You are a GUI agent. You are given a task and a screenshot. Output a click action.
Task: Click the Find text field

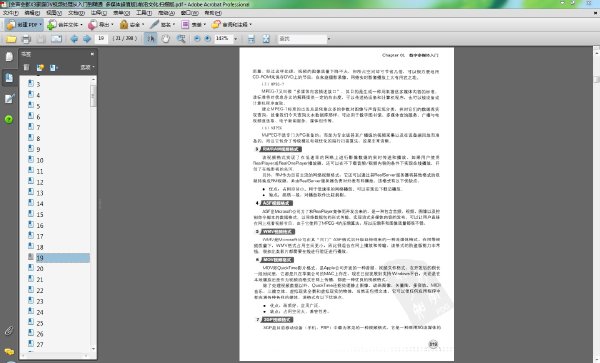302,39
